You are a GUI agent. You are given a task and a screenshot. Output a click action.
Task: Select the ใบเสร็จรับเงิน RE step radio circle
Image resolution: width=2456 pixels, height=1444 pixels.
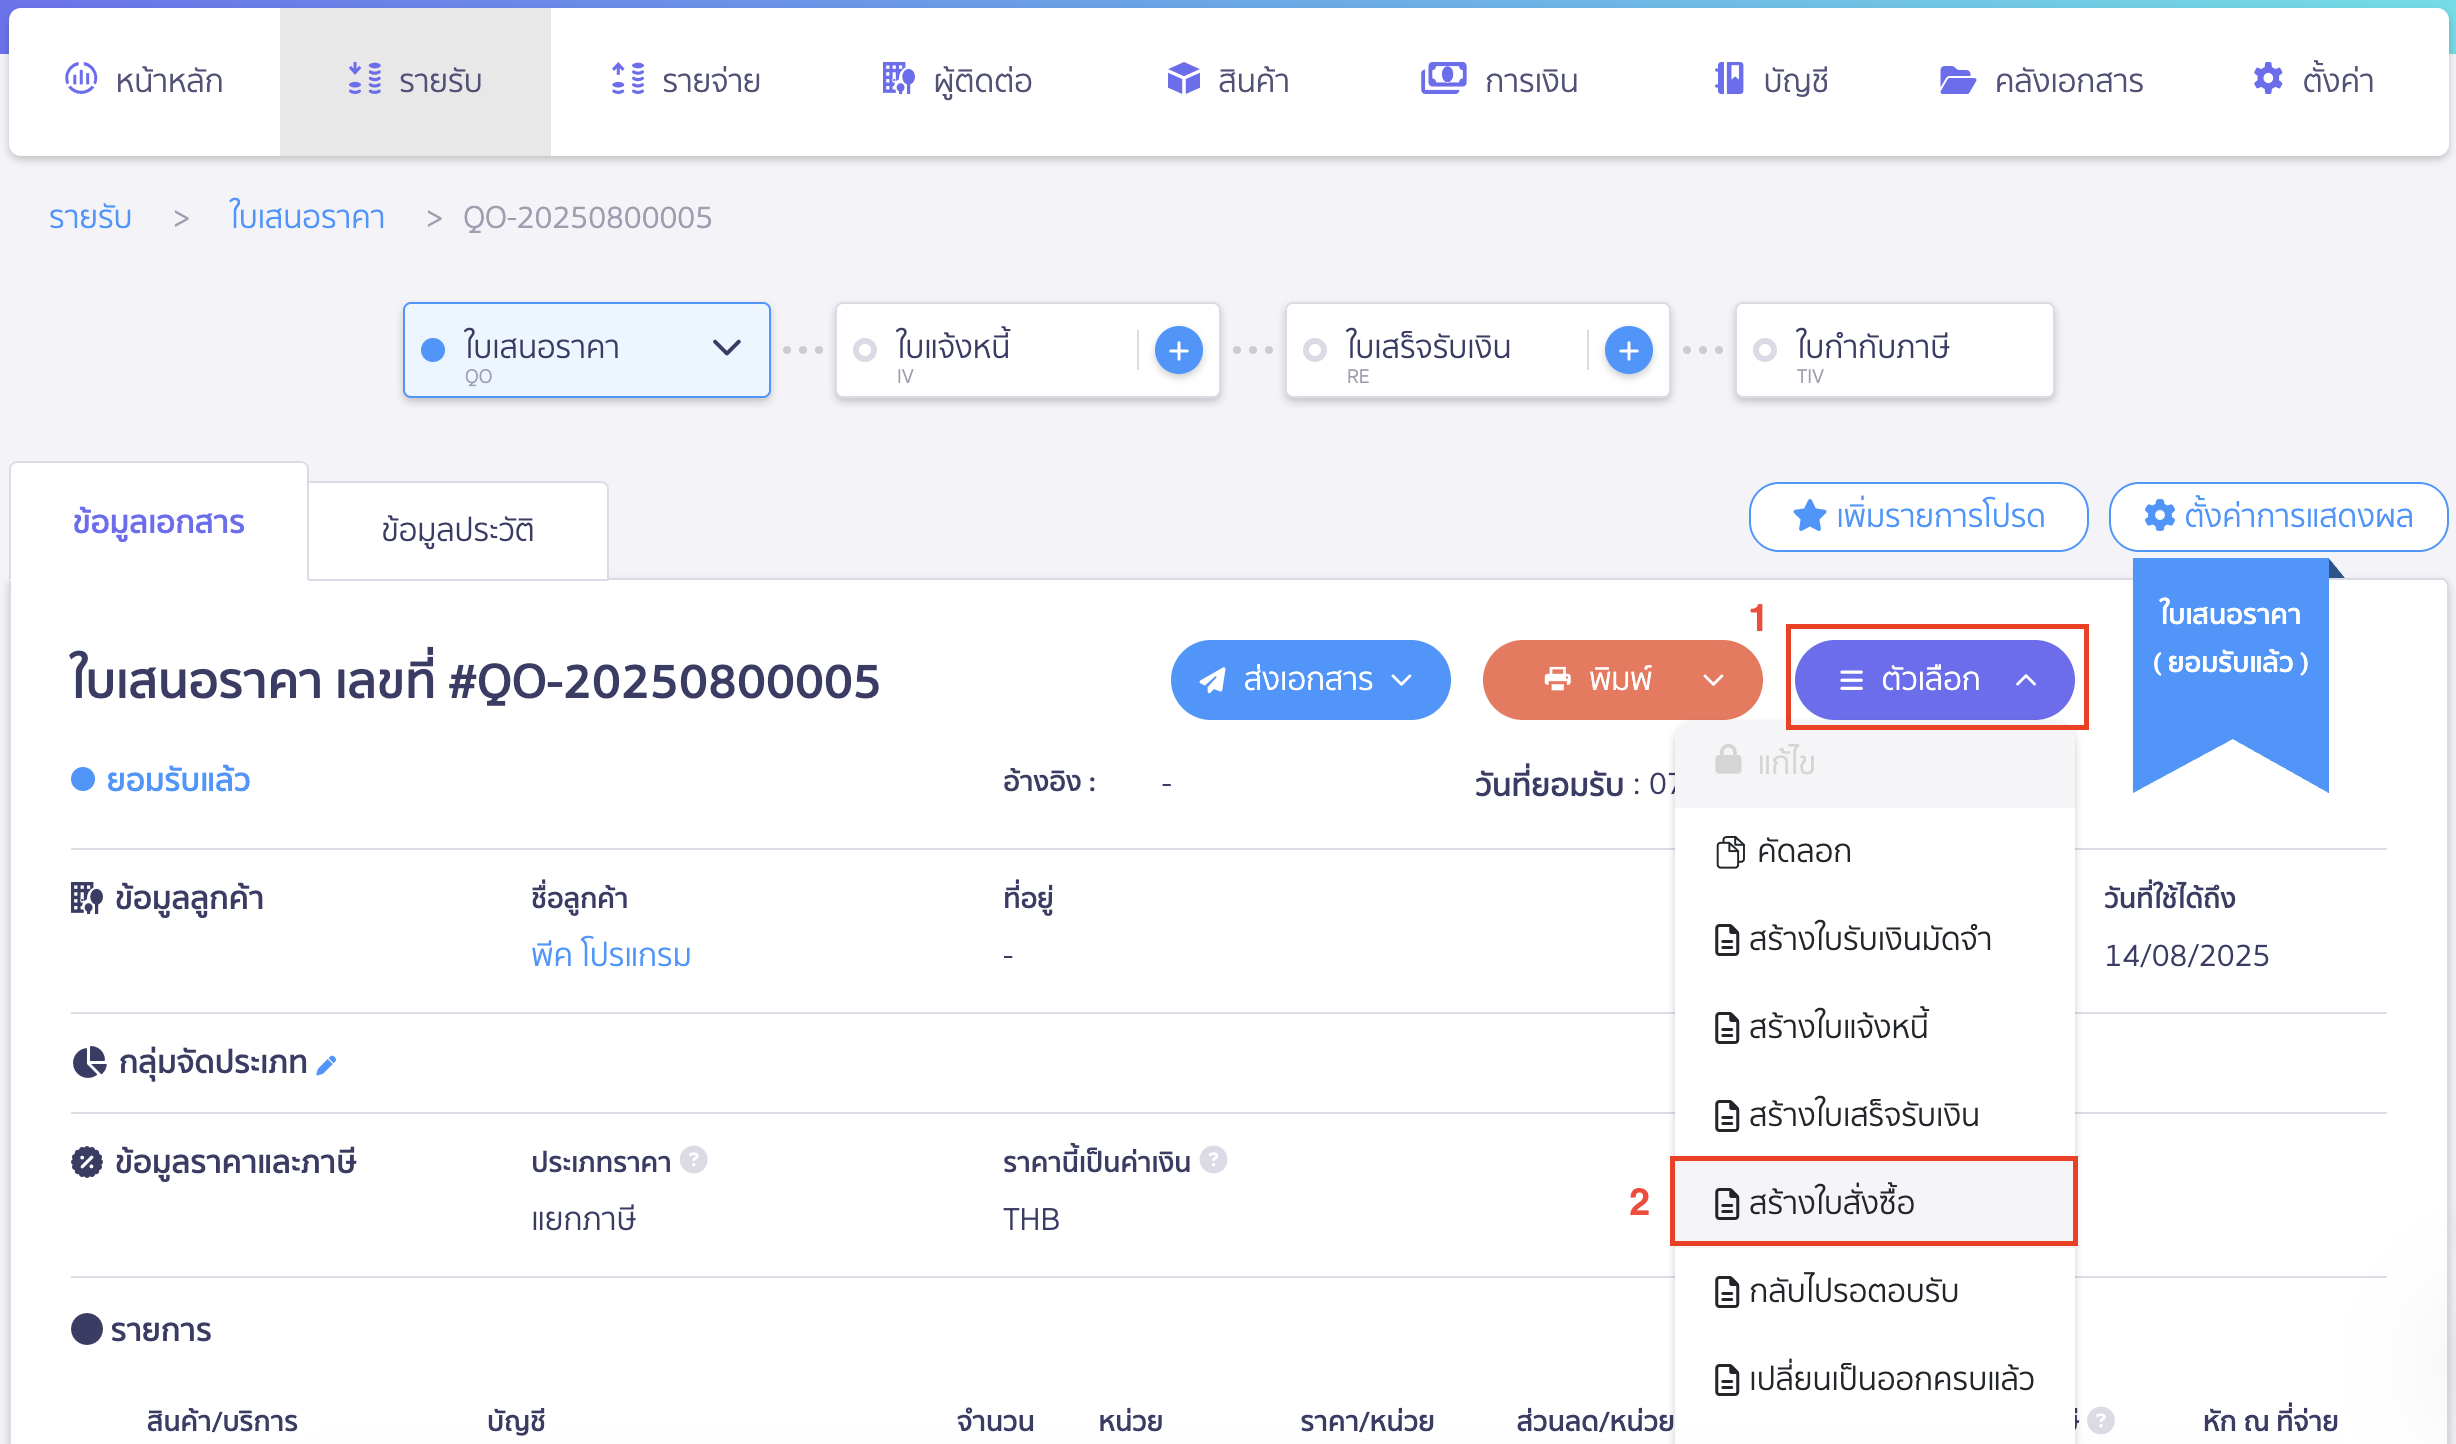tap(1315, 350)
